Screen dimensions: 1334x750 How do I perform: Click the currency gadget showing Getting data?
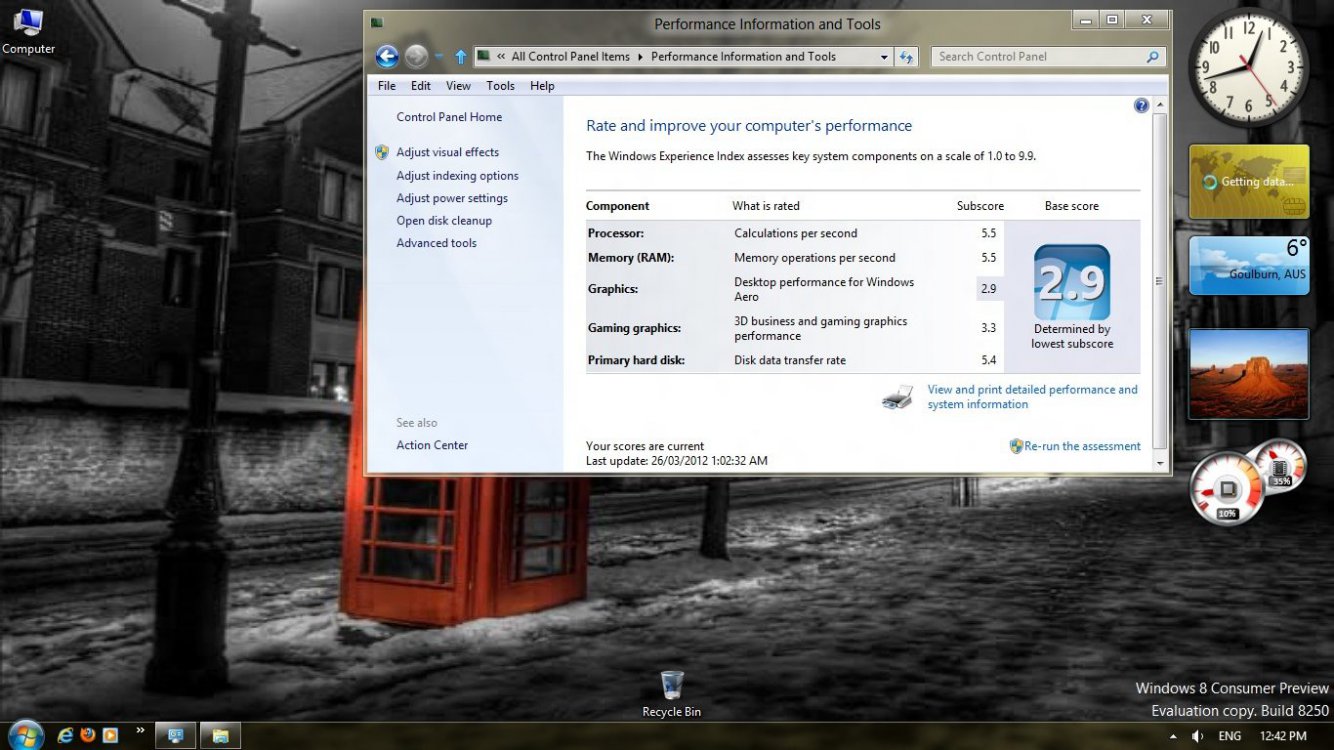tap(1249, 182)
